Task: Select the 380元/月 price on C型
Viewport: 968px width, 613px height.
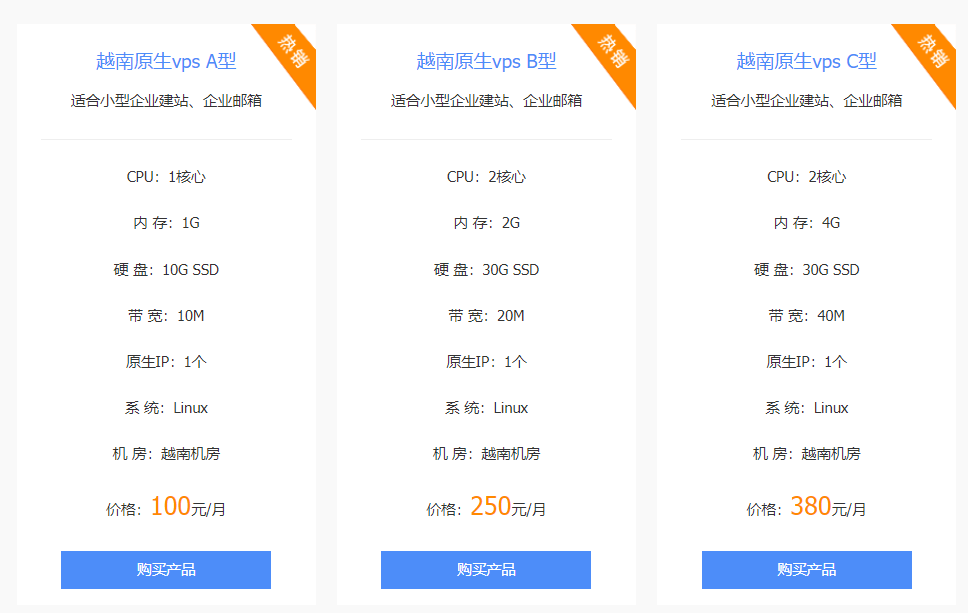Action: [x=803, y=507]
